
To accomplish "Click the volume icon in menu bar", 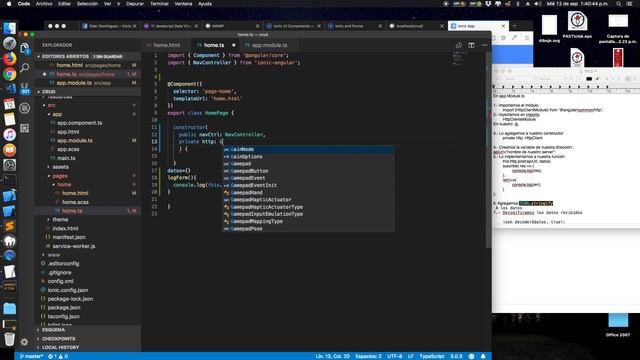I will coord(538,4).
